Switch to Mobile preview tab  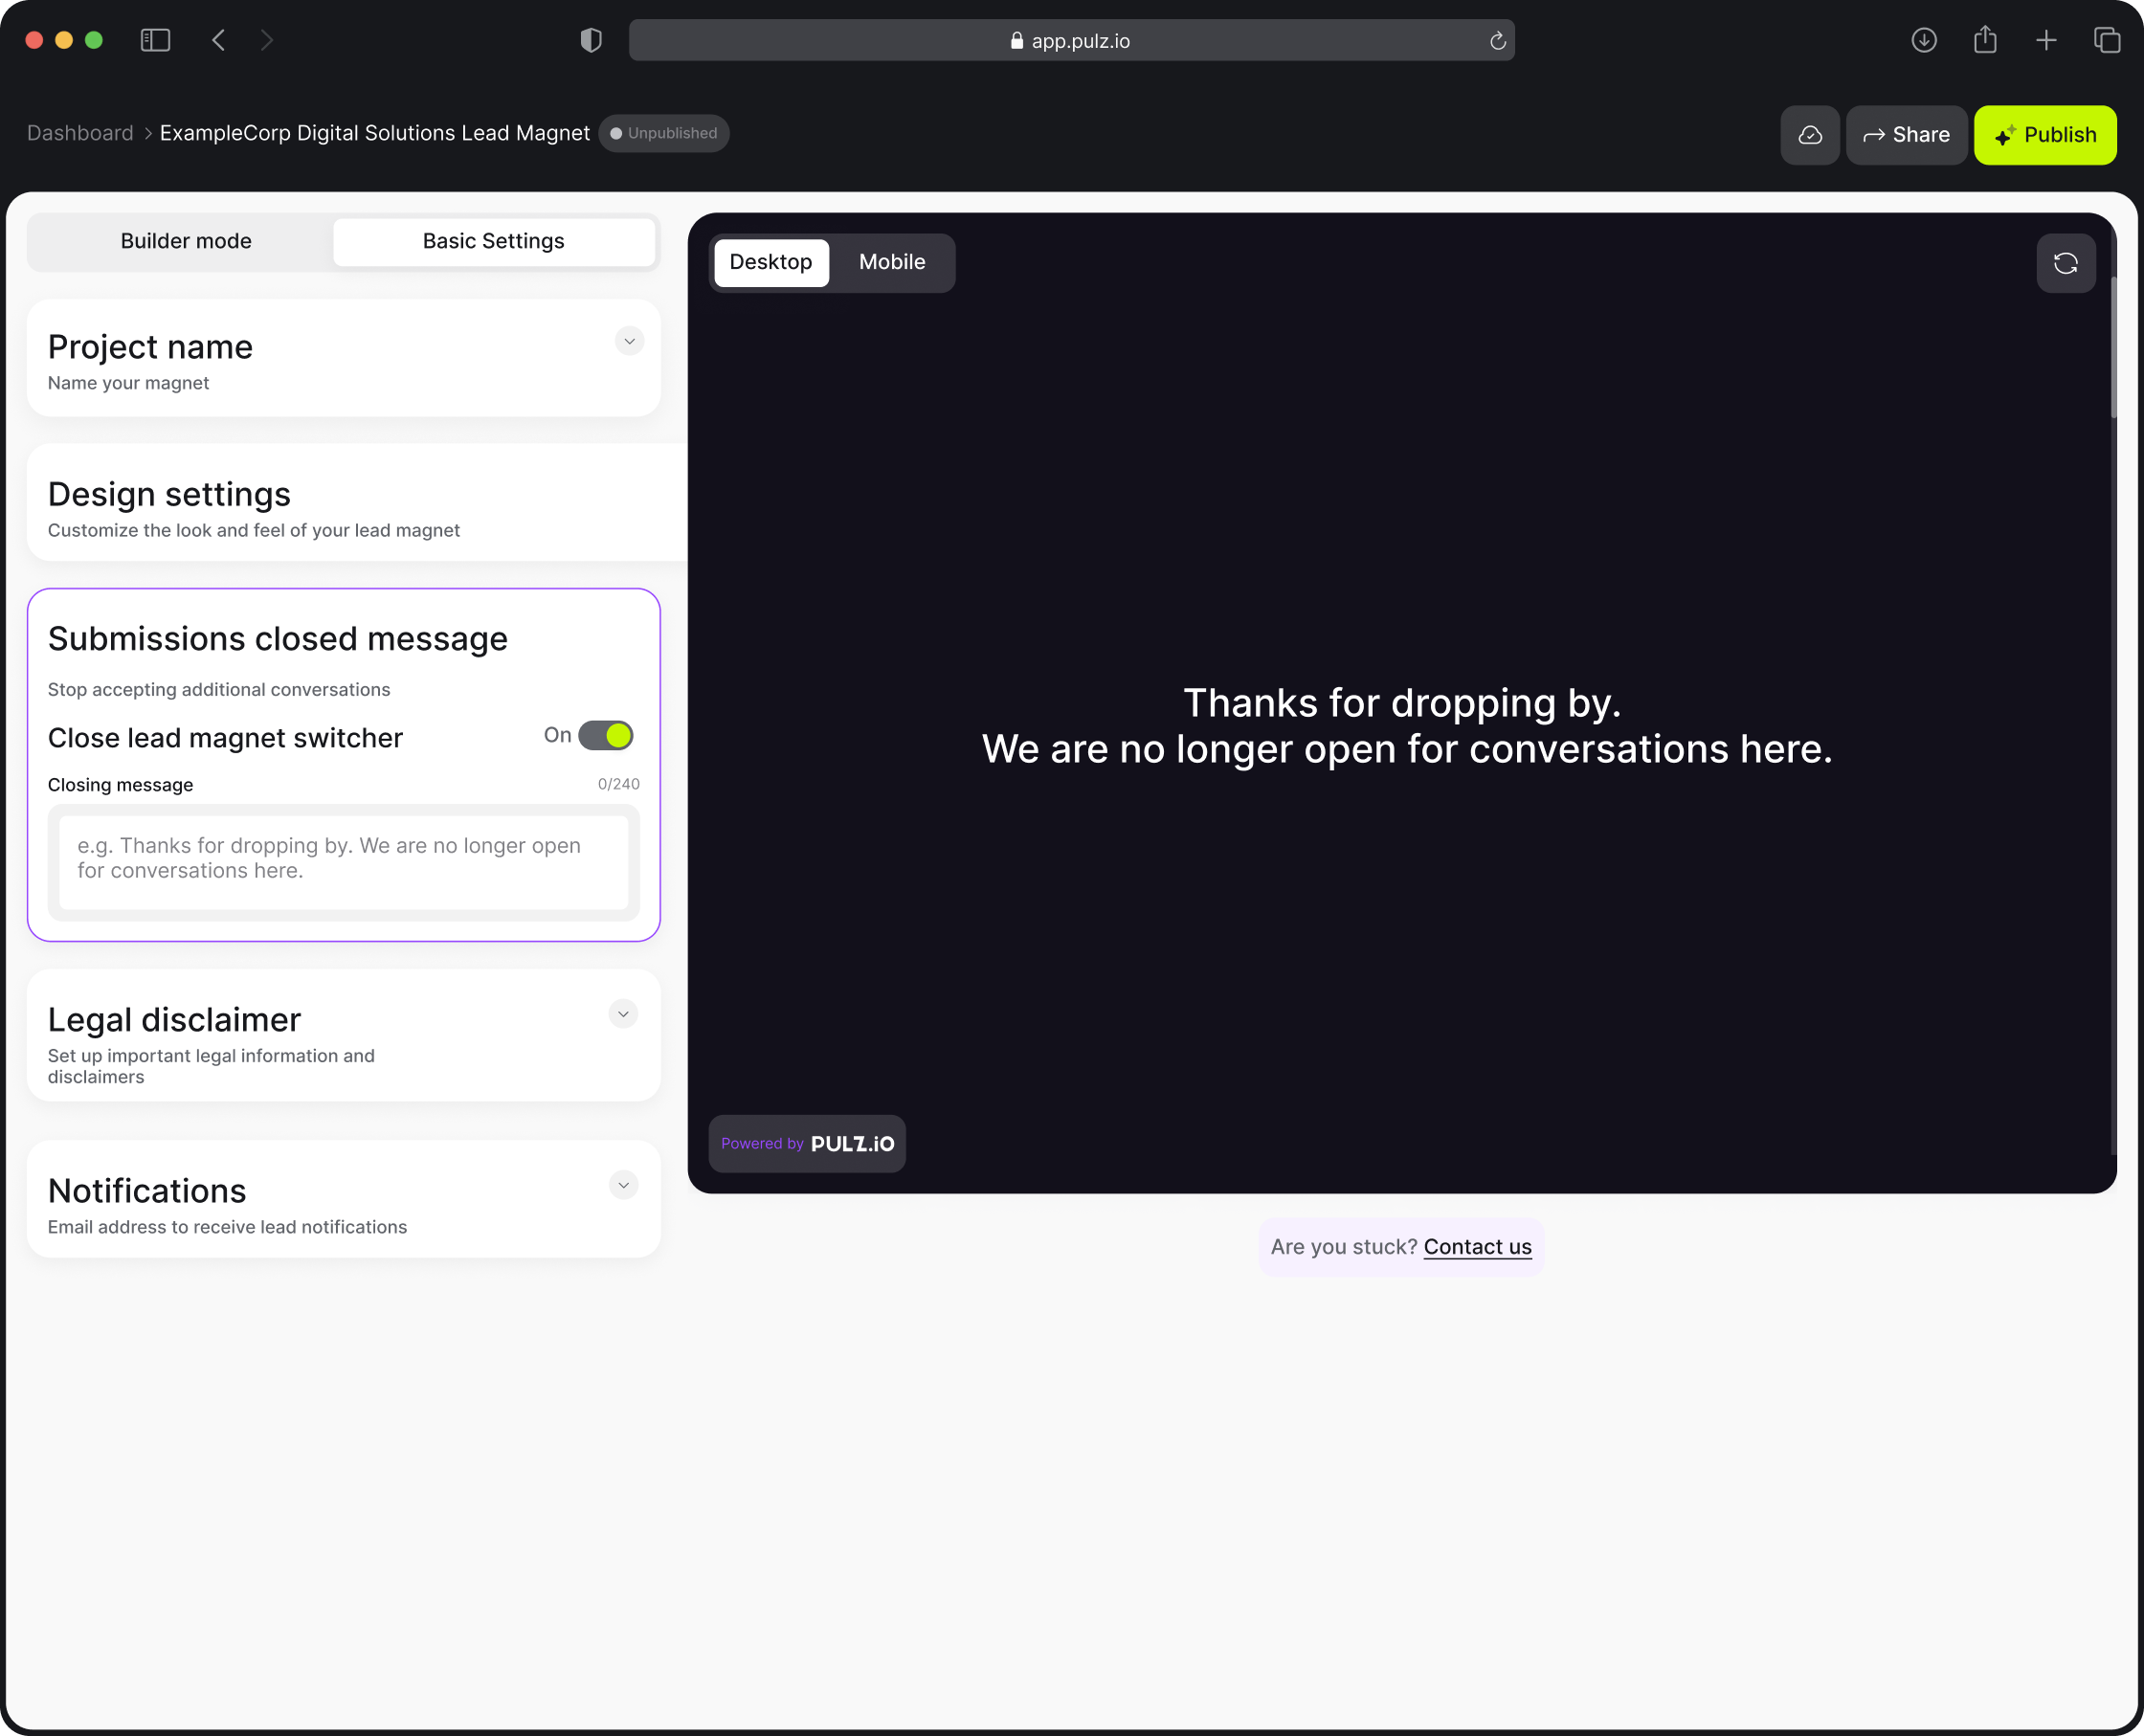click(x=891, y=262)
